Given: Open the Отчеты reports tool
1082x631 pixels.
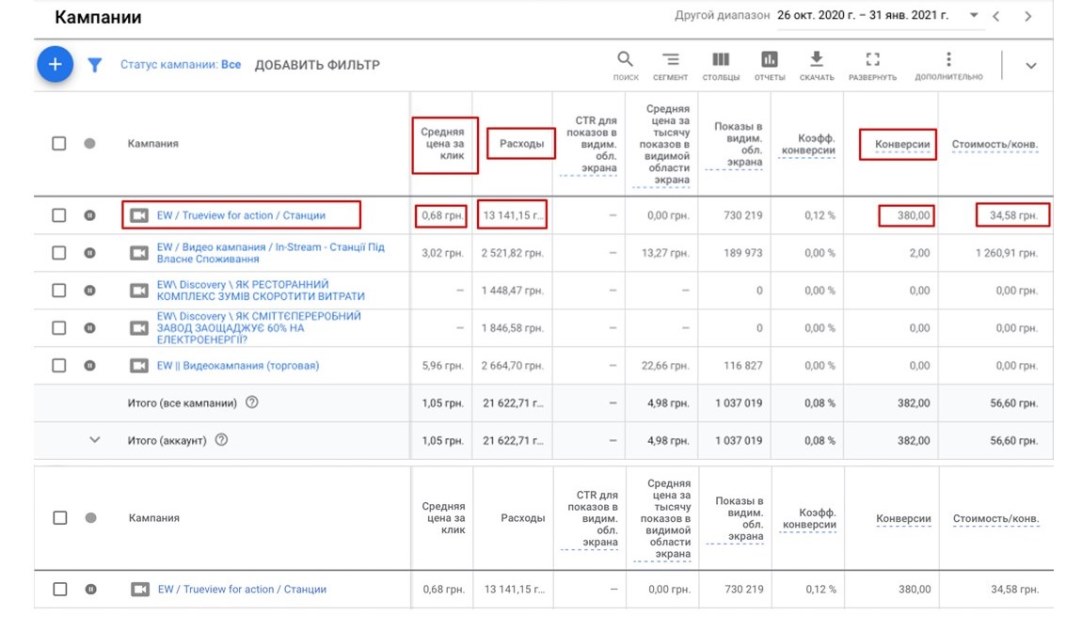Looking at the screenshot, I should (769, 66).
